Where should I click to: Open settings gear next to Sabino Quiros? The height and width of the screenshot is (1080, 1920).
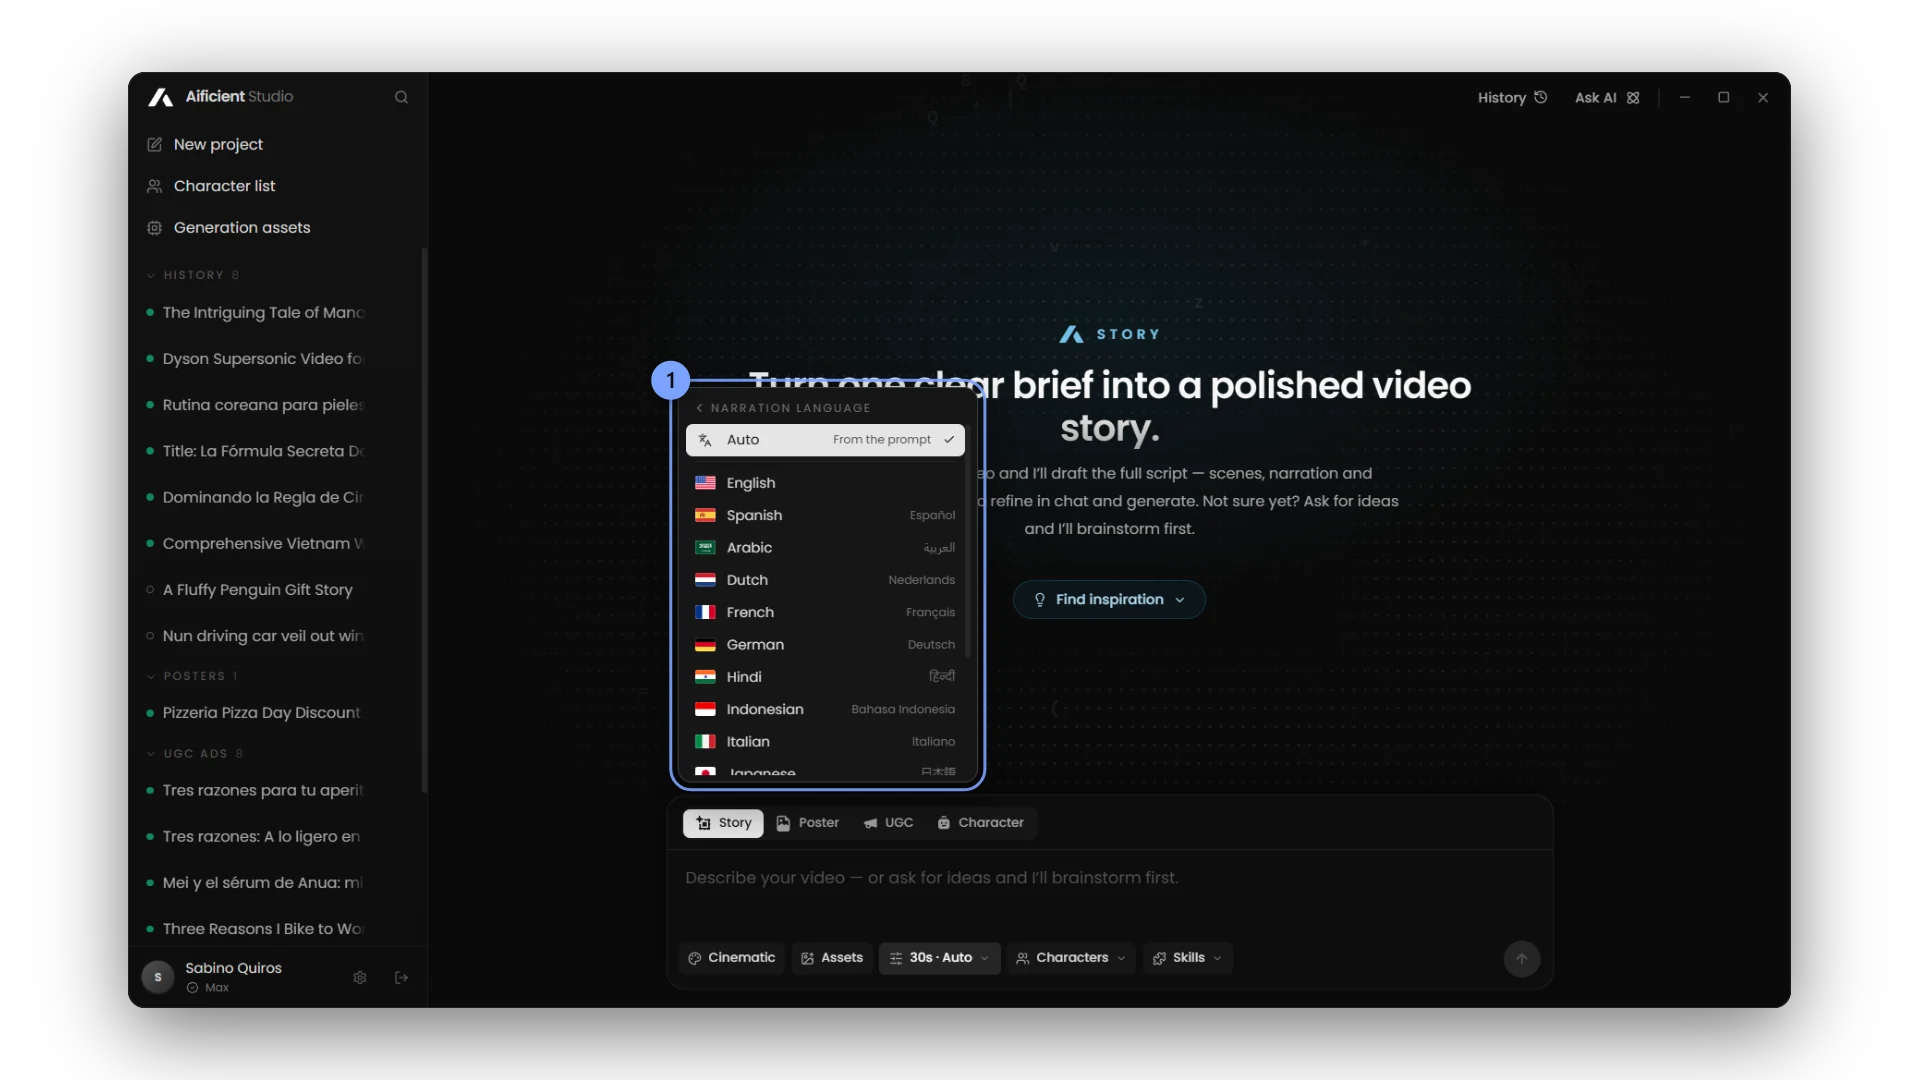coord(360,978)
